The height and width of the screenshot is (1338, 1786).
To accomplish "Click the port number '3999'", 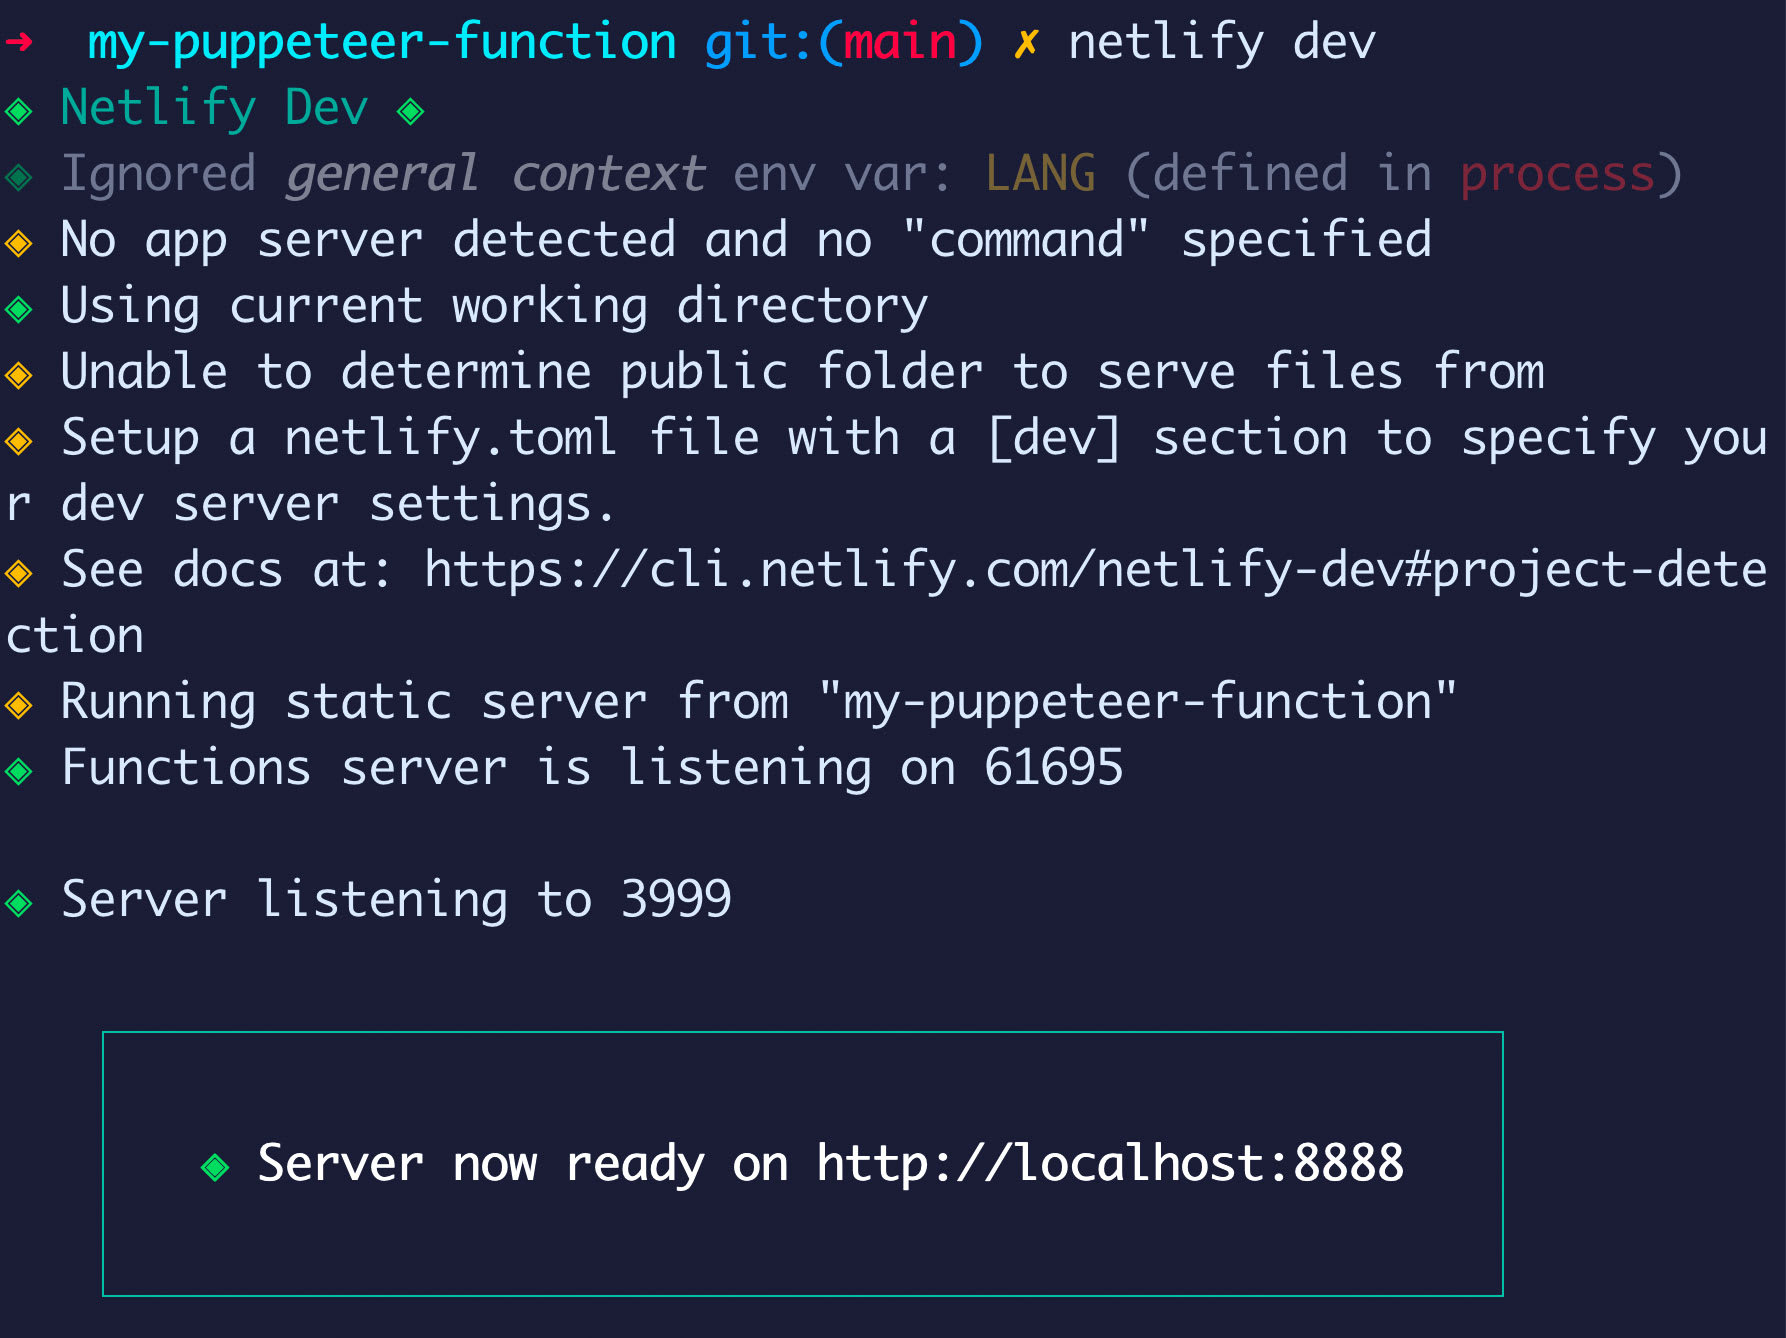I will (x=676, y=900).
